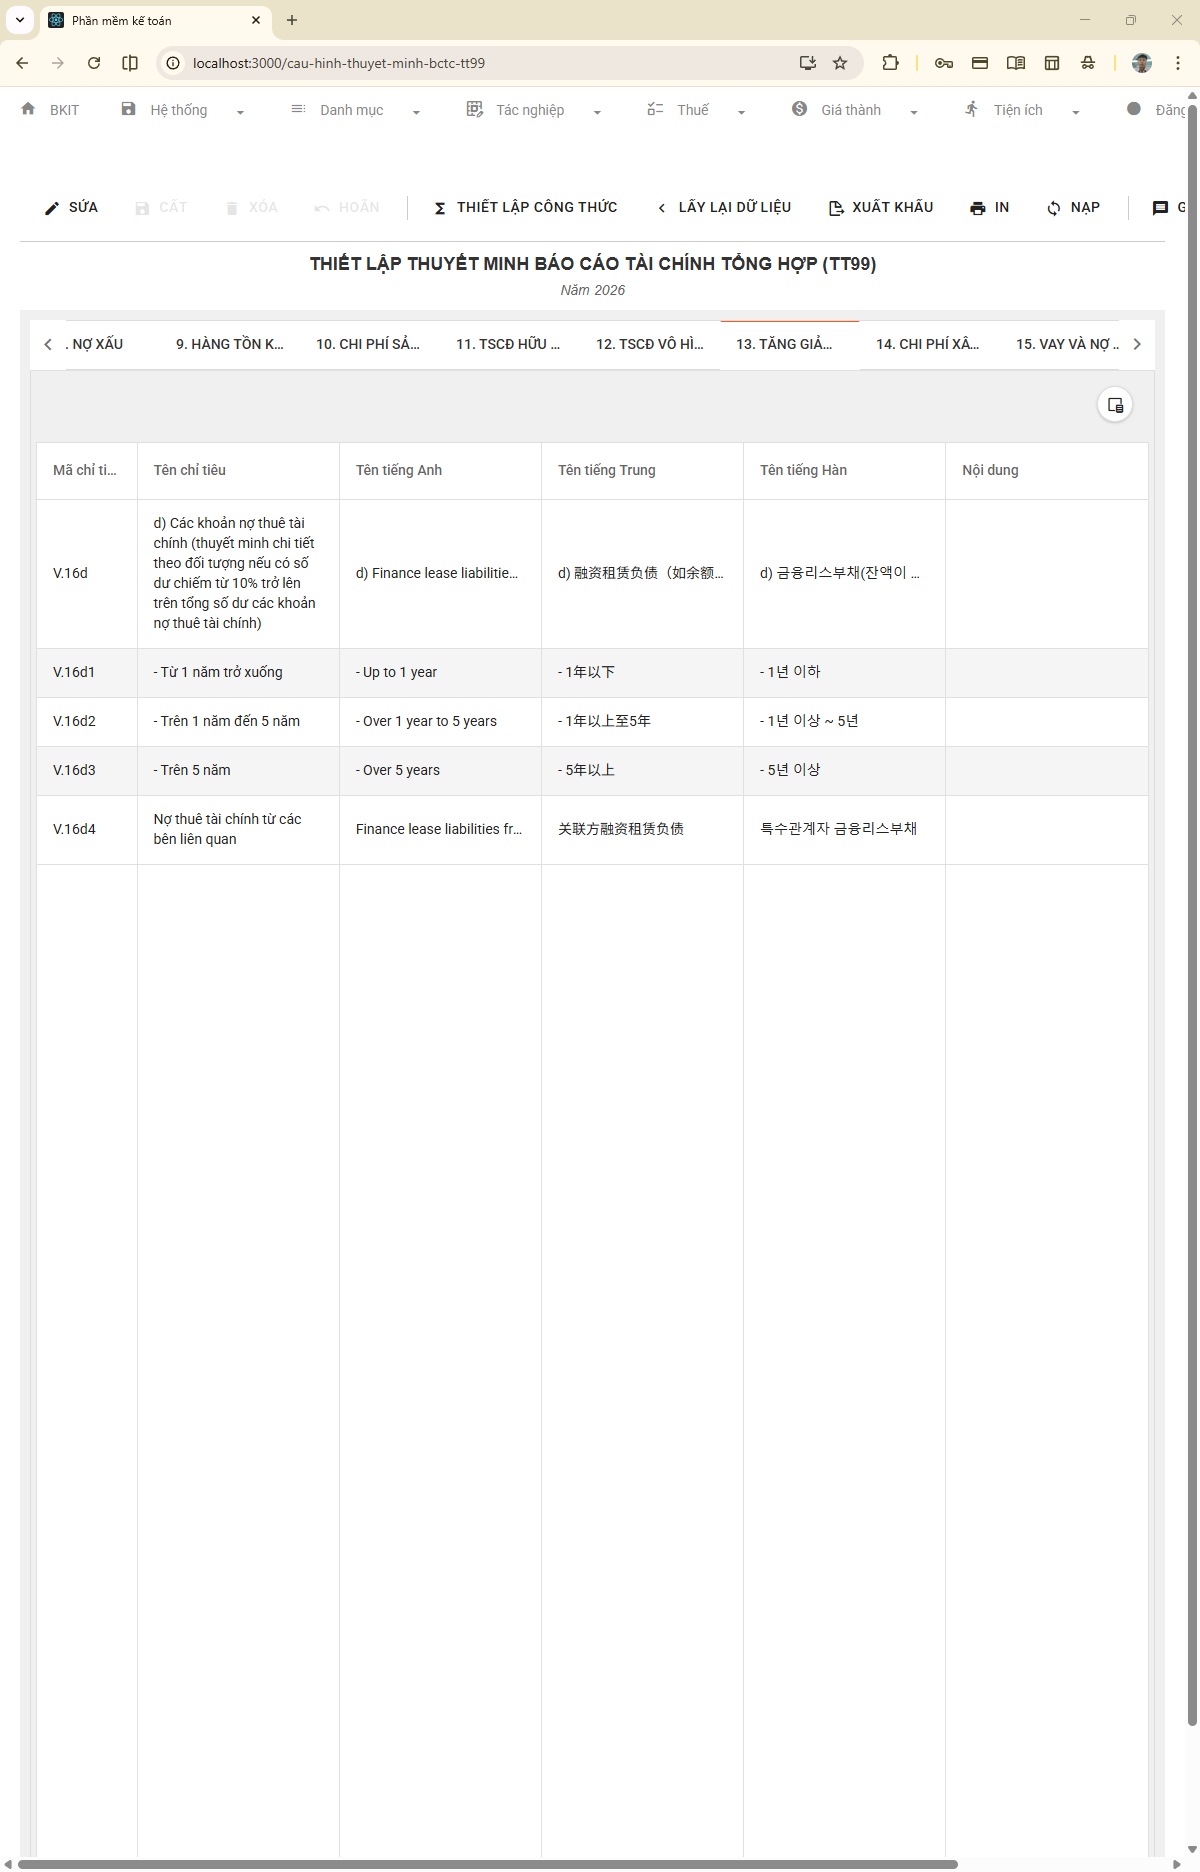Viewport: 1200px width, 1872px height.
Task: Click the Thuế checklist icon
Action: point(655,109)
